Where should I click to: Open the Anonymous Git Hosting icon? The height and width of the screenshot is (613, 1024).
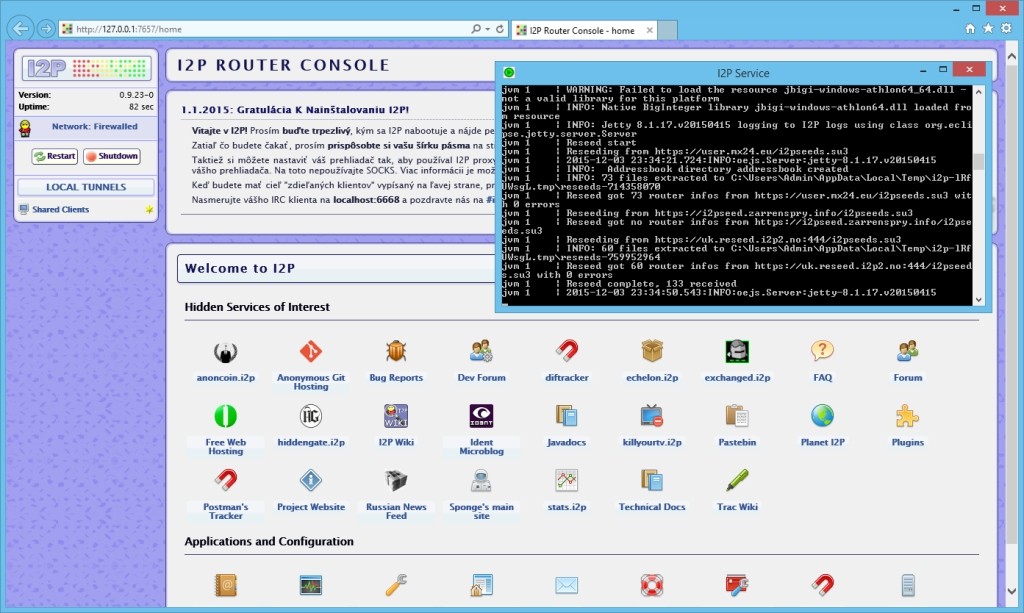[311, 352]
